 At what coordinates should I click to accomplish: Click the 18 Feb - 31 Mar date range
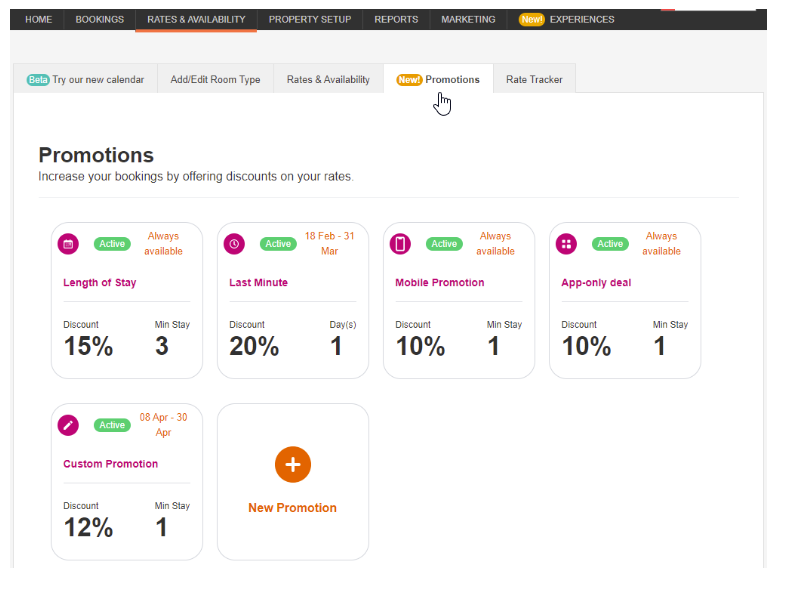coord(329,243)
